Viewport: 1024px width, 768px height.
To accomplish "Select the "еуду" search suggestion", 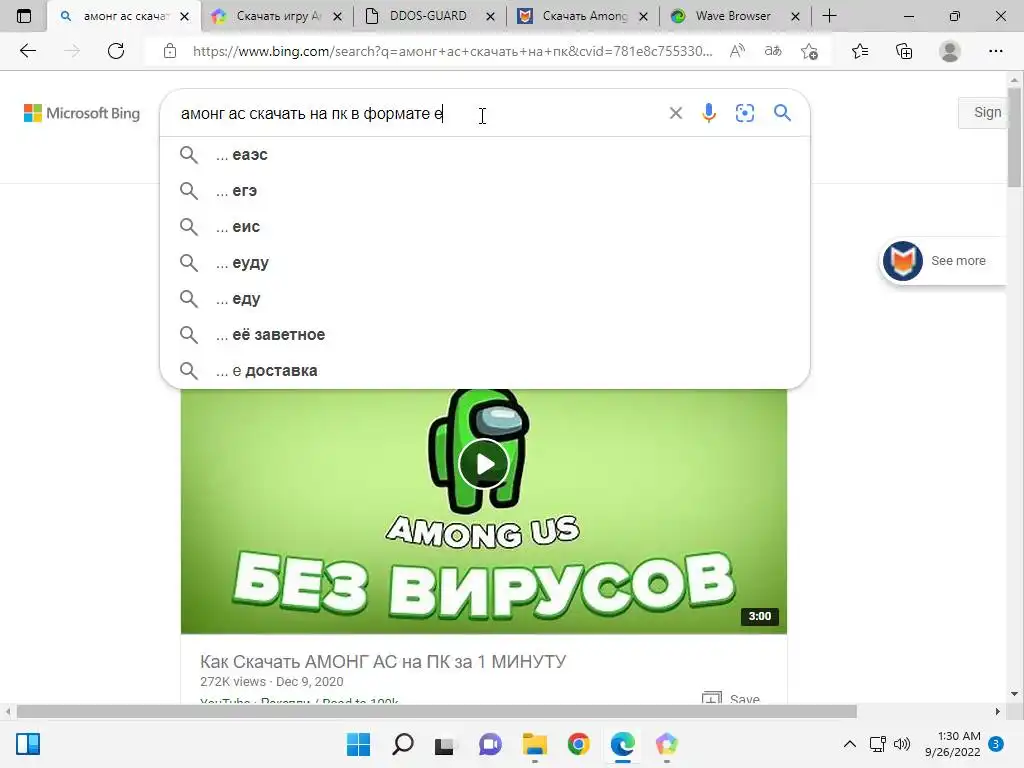I will 485,263.
